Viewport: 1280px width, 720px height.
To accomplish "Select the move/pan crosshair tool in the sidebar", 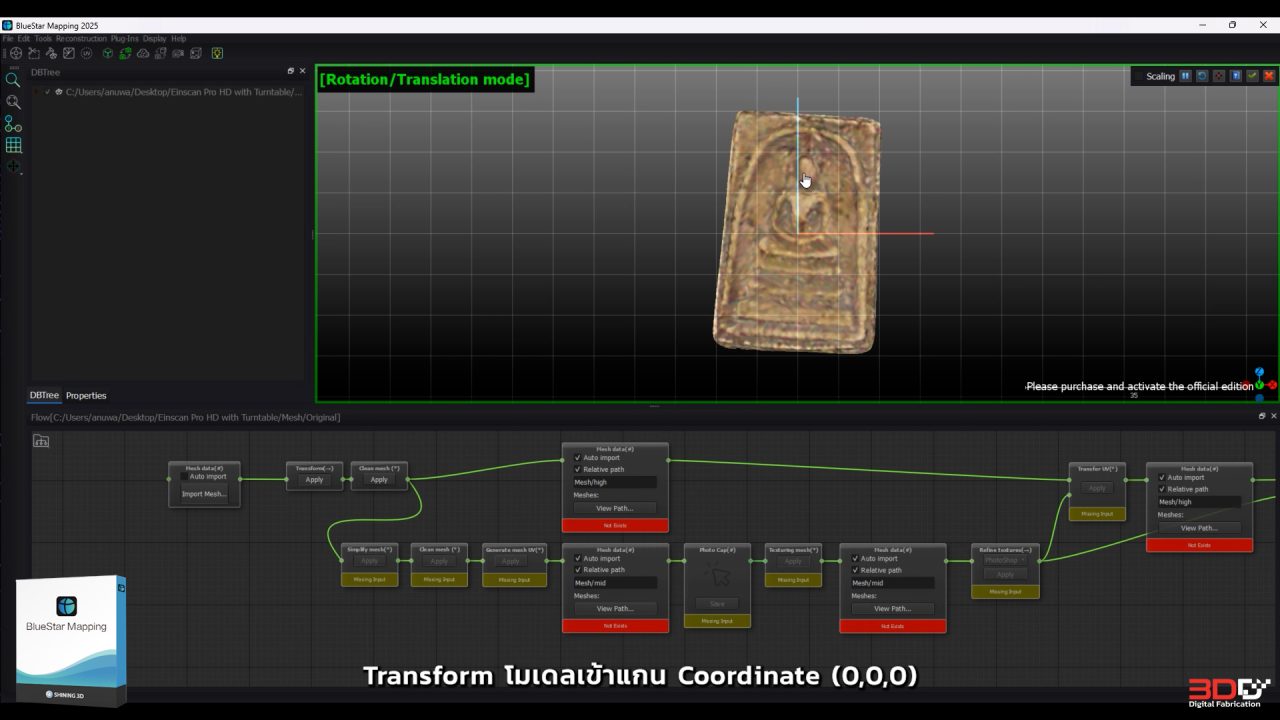I will (13, 166).
